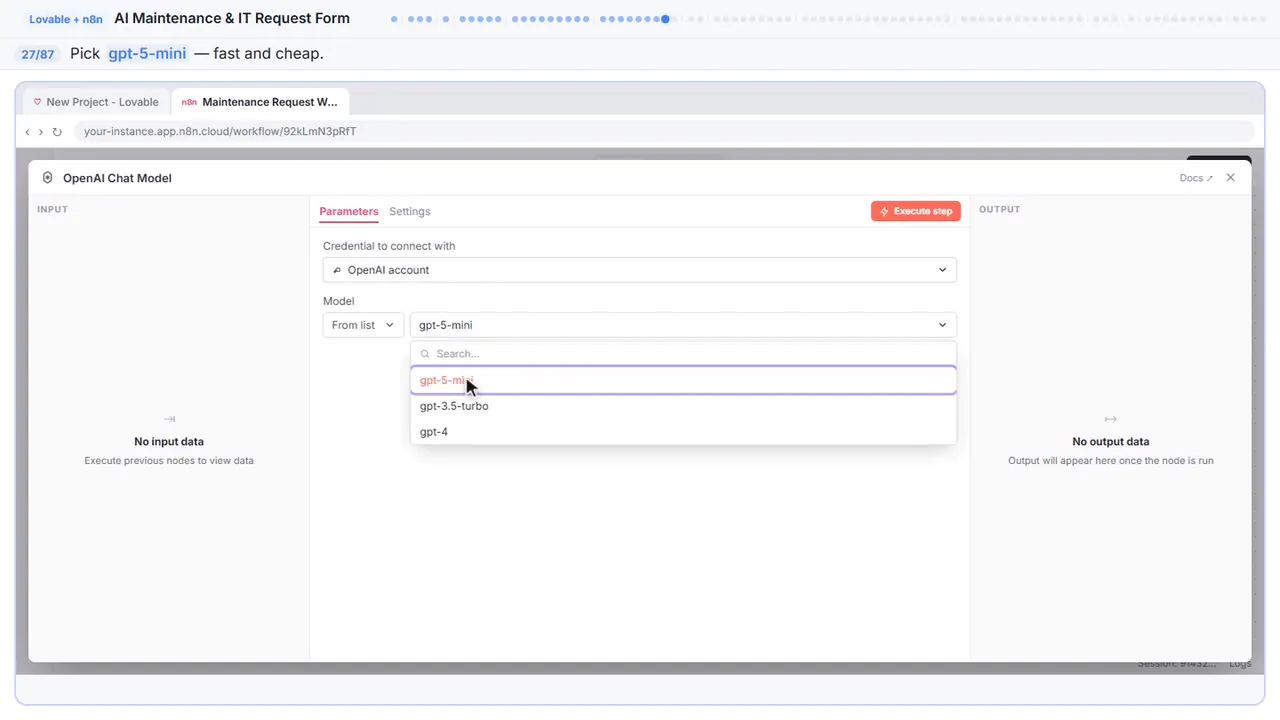Open the From list mode dropdown

(x=363, y=325)
